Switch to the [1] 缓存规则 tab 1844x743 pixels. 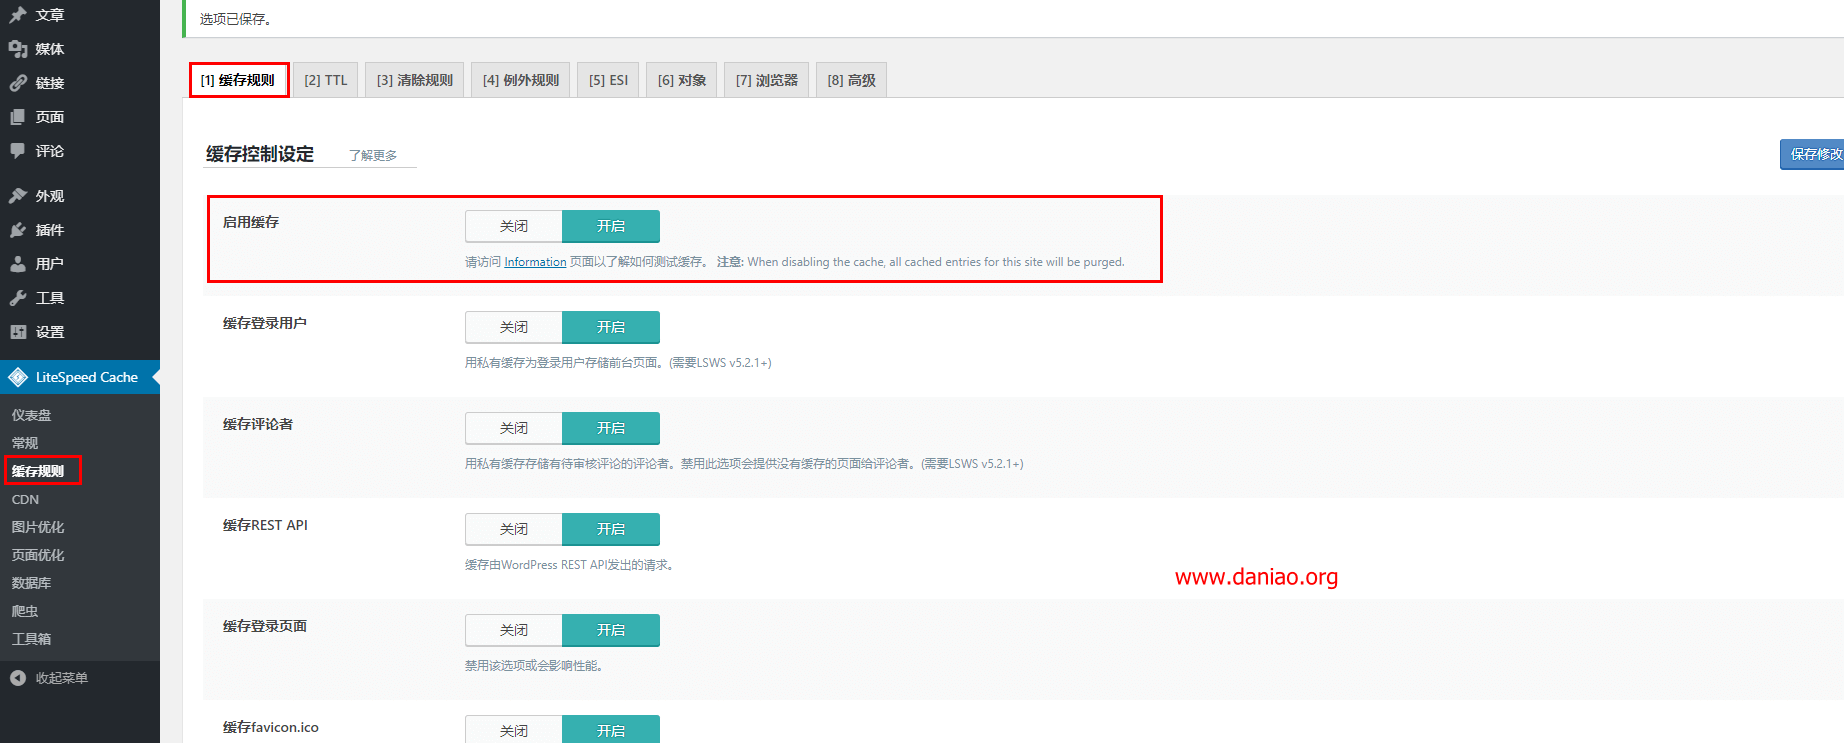[238, 80]
